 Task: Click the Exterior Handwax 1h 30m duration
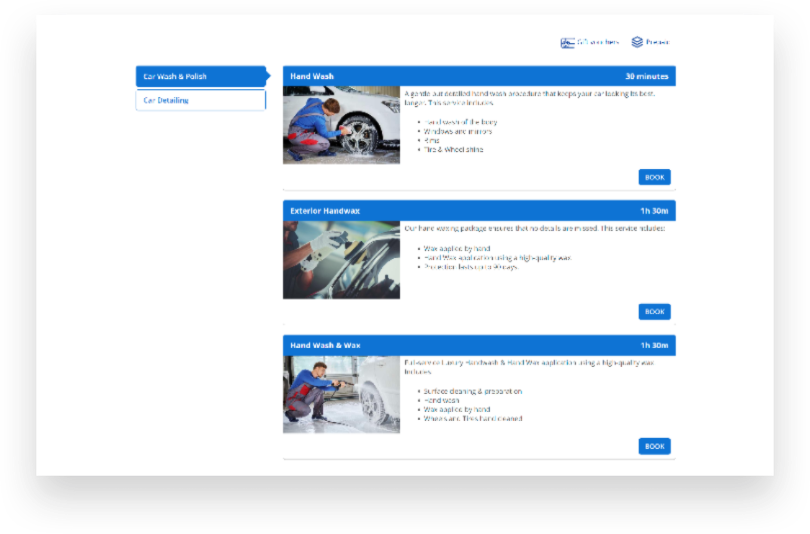(654, 211)
